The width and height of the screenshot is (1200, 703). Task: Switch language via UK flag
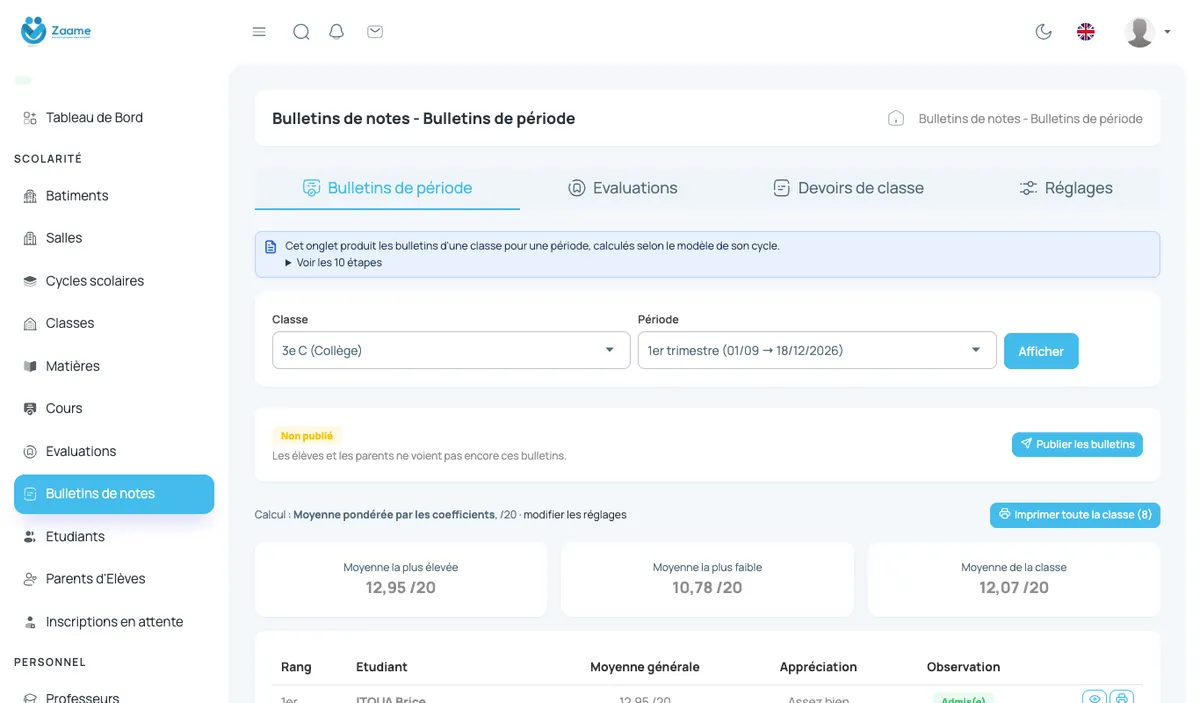pos(1085,32)
